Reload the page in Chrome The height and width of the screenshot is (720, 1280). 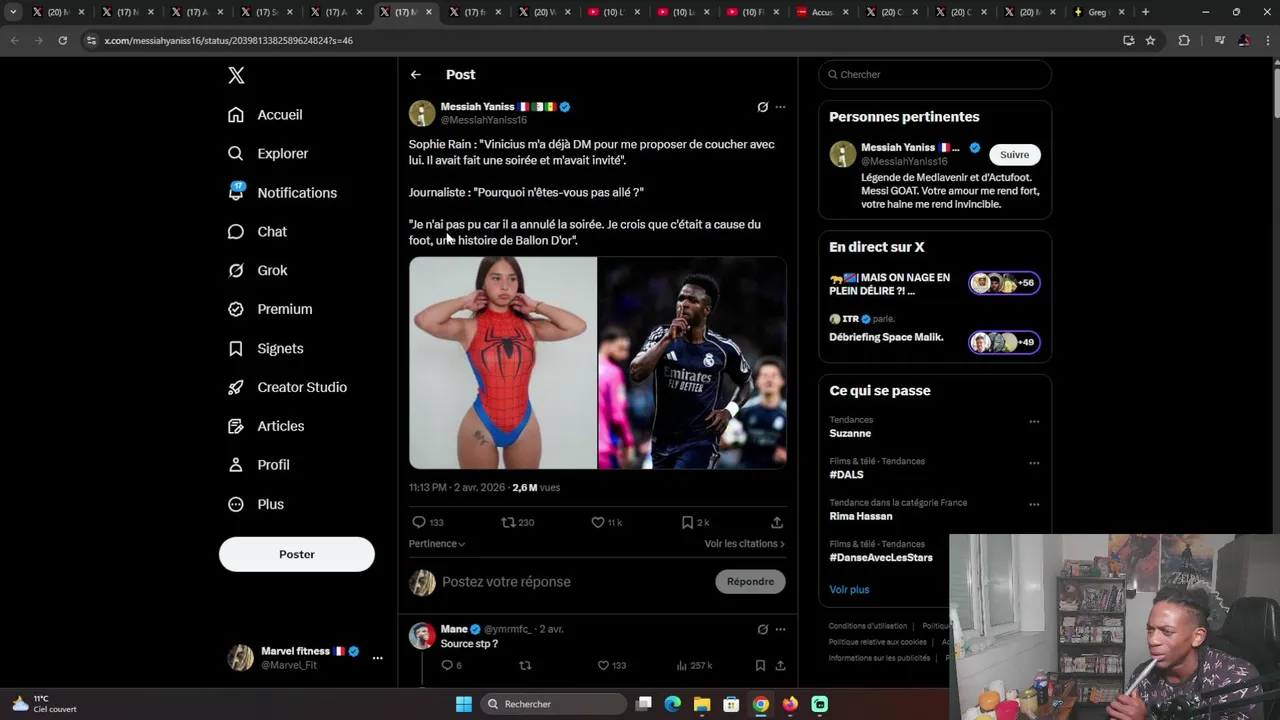coord(63,41)
